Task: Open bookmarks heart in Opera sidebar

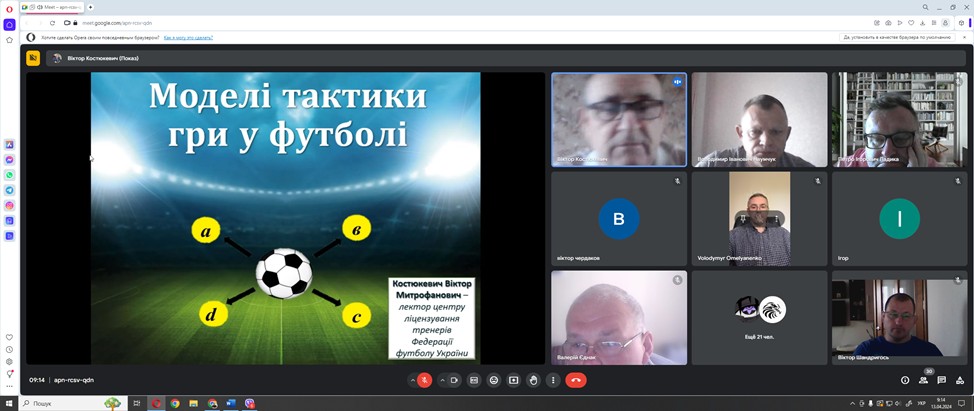Action: click(9, 337)
